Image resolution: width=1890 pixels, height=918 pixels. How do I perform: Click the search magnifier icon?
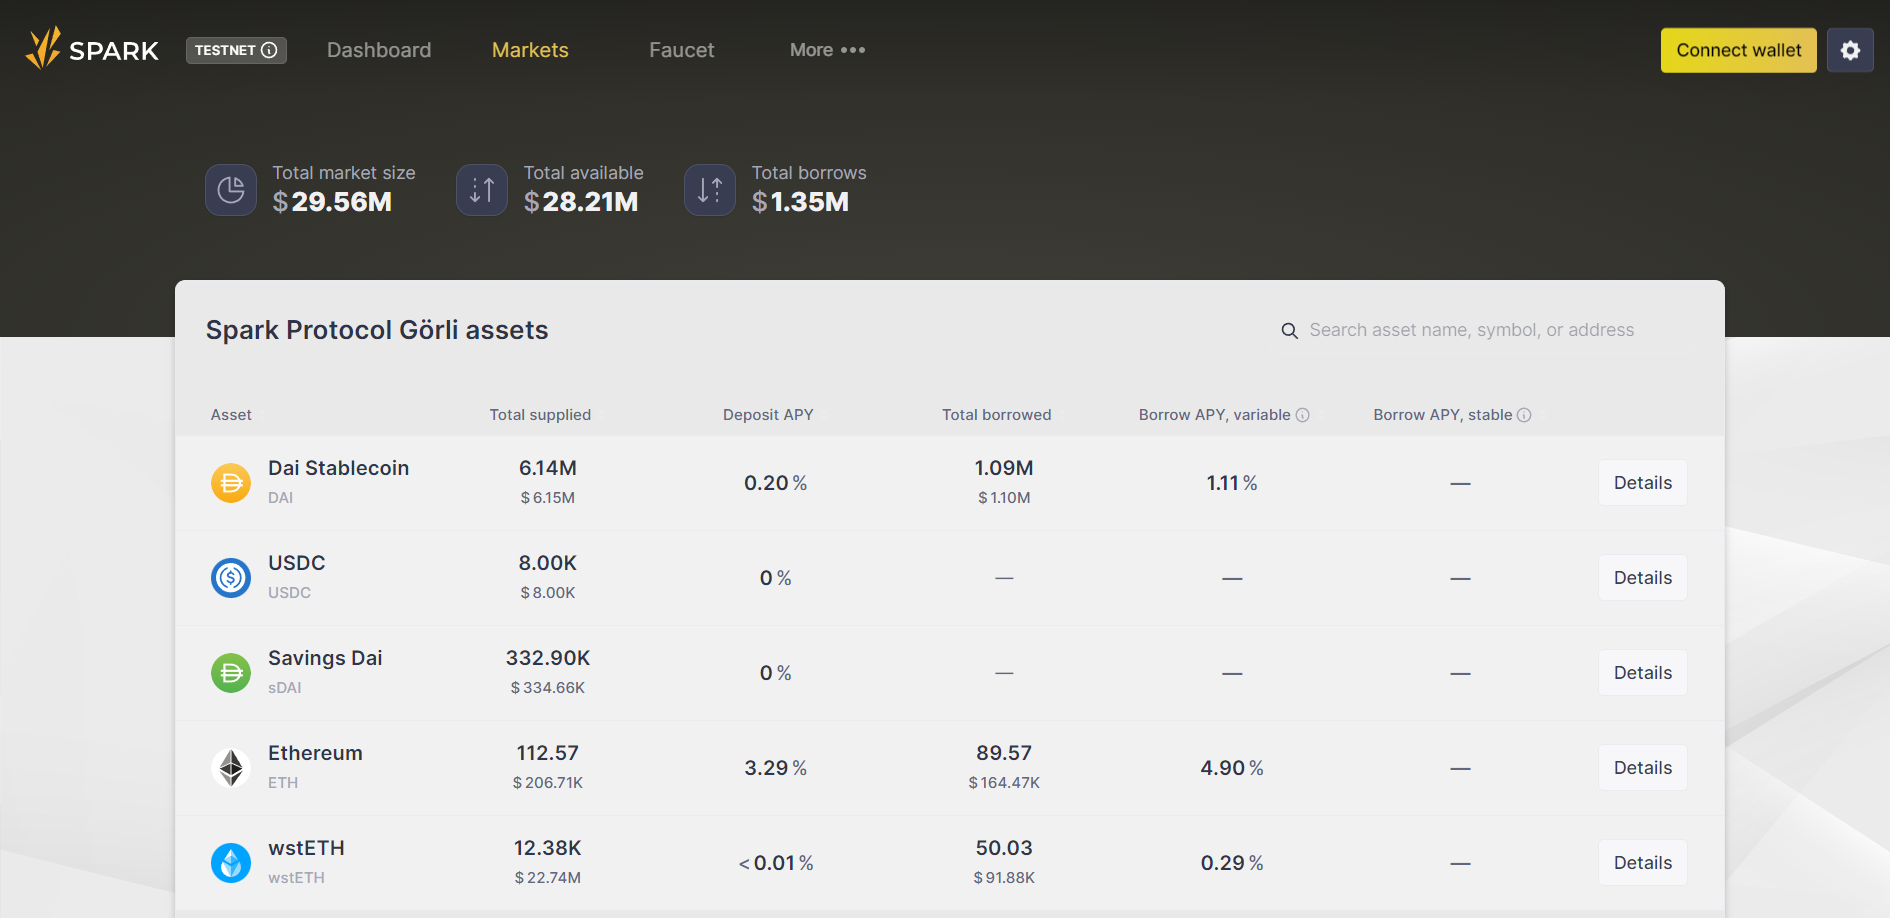coord(1290,331)
